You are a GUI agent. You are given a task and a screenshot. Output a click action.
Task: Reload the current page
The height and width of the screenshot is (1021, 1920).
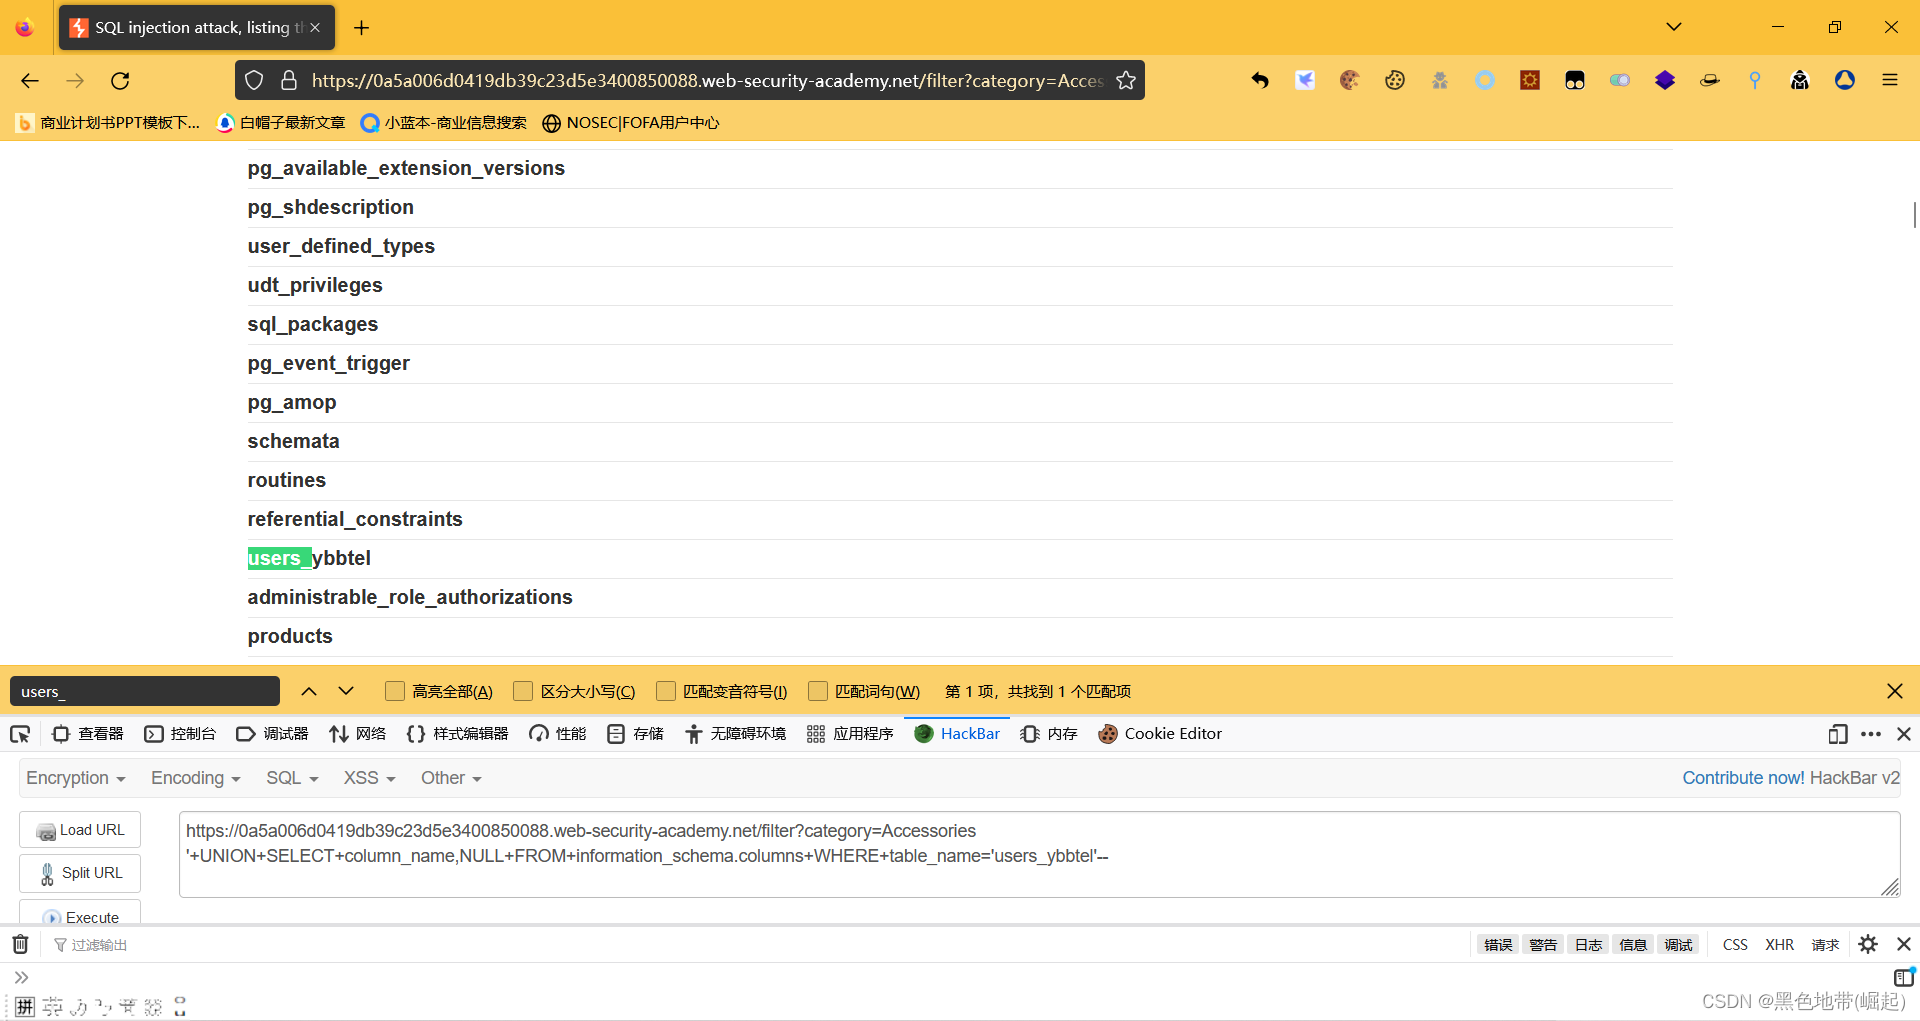[120, 81]
